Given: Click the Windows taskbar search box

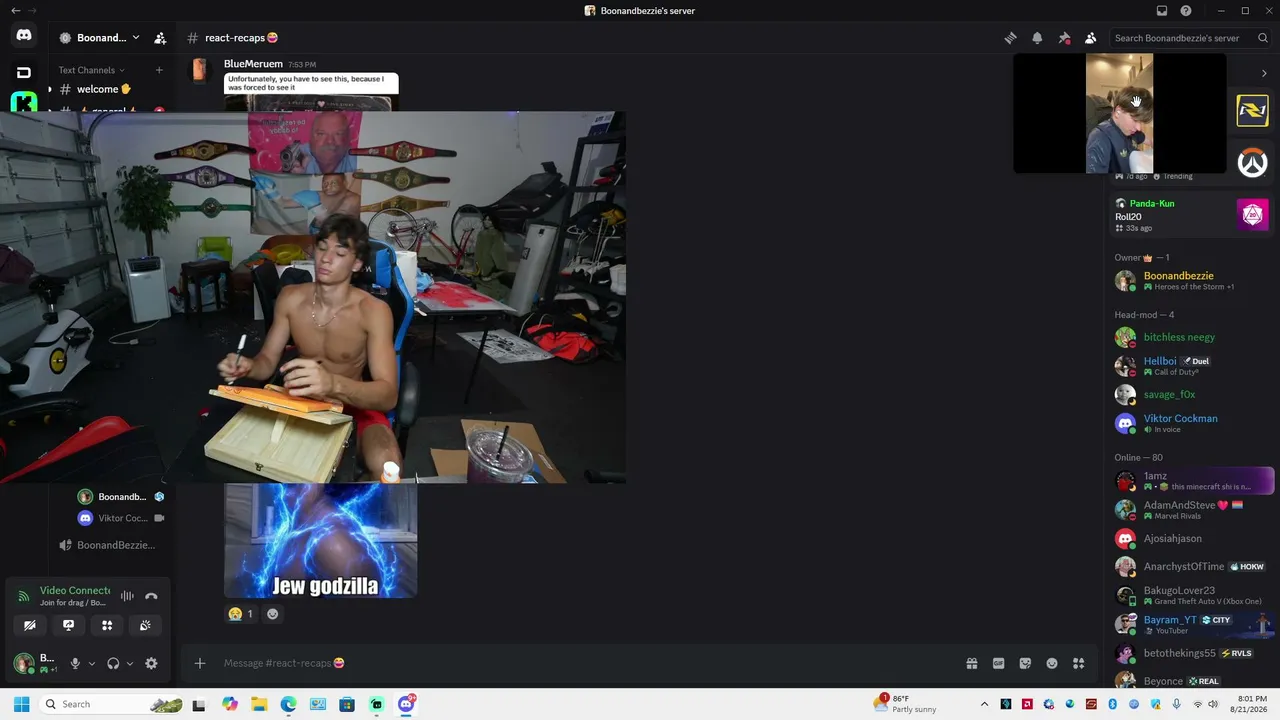Looking at the screenshot, I should (113, 704).
